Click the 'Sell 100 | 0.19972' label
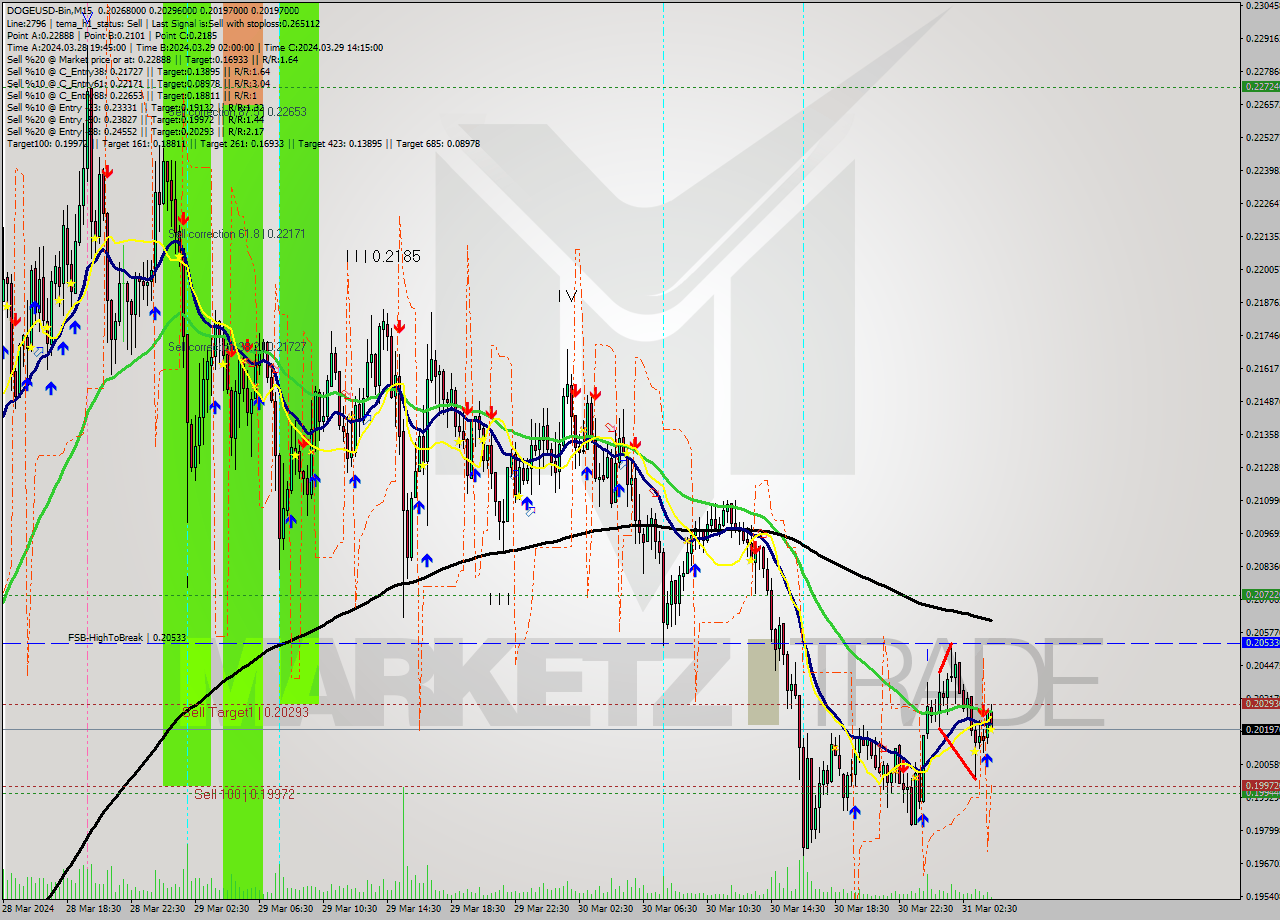The width and height of the screenshot is (1280, 920). point(245,794)
